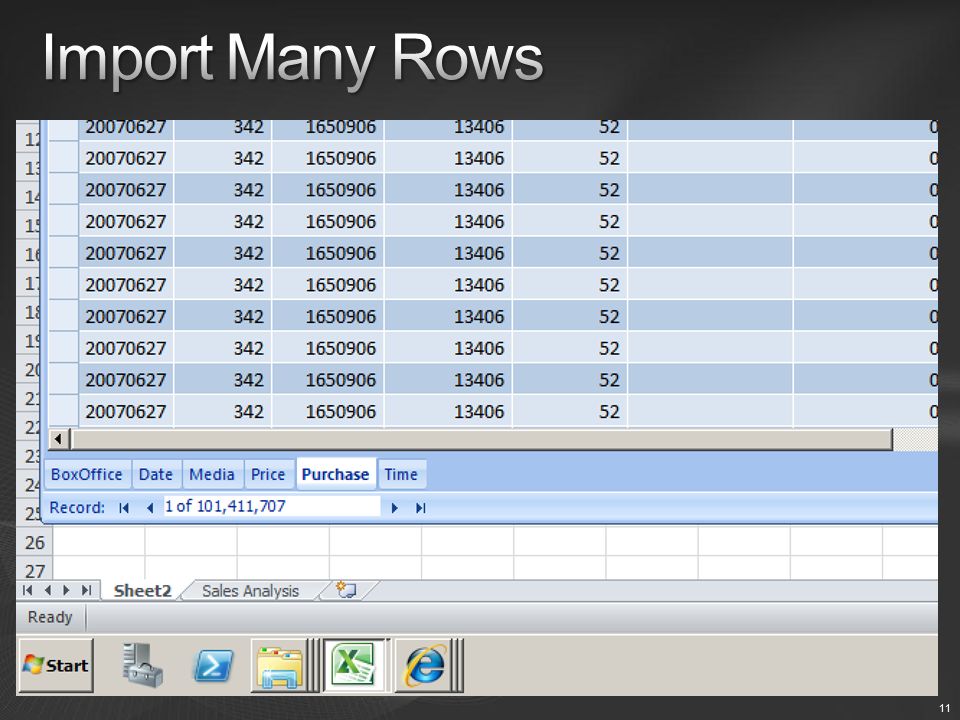Open the Sales Analysis worksheet tab
Viewport: 960px width, 720px height.
click(x=250, y=591)
